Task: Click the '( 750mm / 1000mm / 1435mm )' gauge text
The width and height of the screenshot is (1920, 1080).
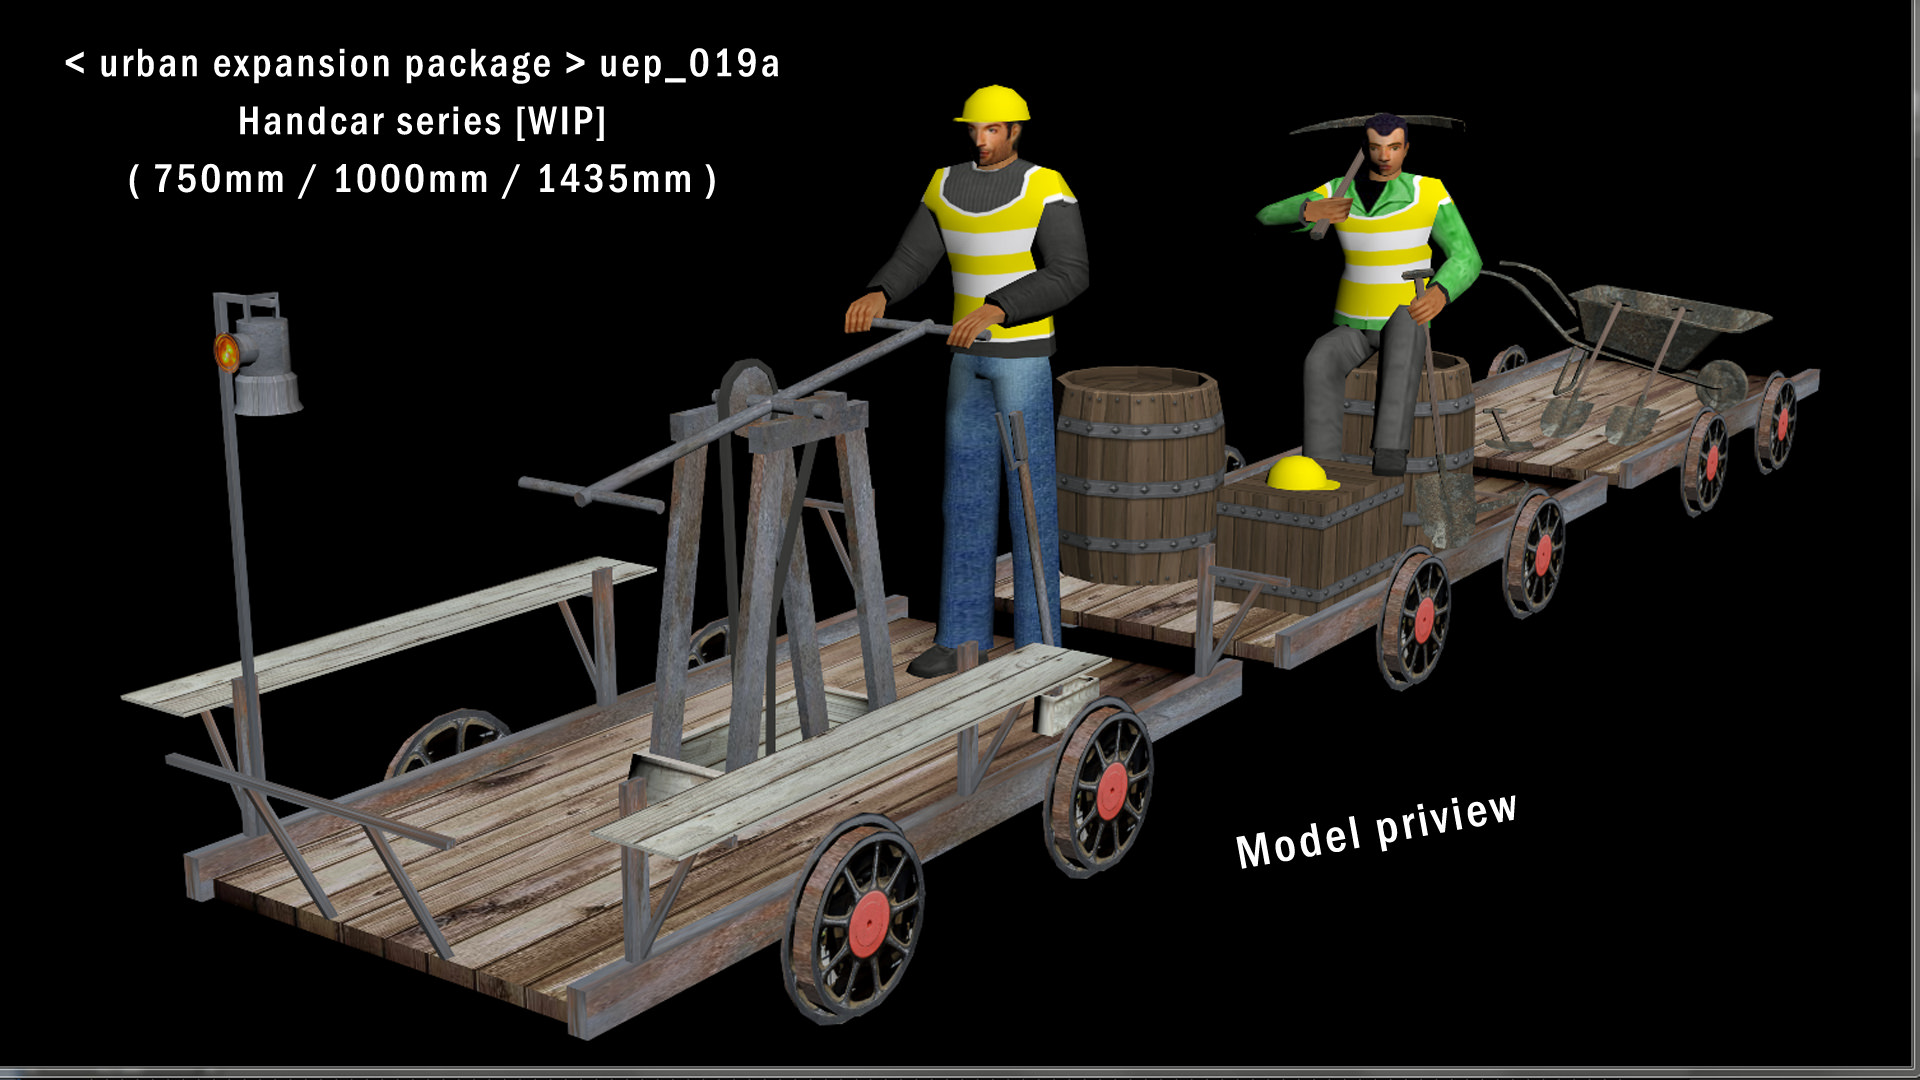Action: point(422,180)
